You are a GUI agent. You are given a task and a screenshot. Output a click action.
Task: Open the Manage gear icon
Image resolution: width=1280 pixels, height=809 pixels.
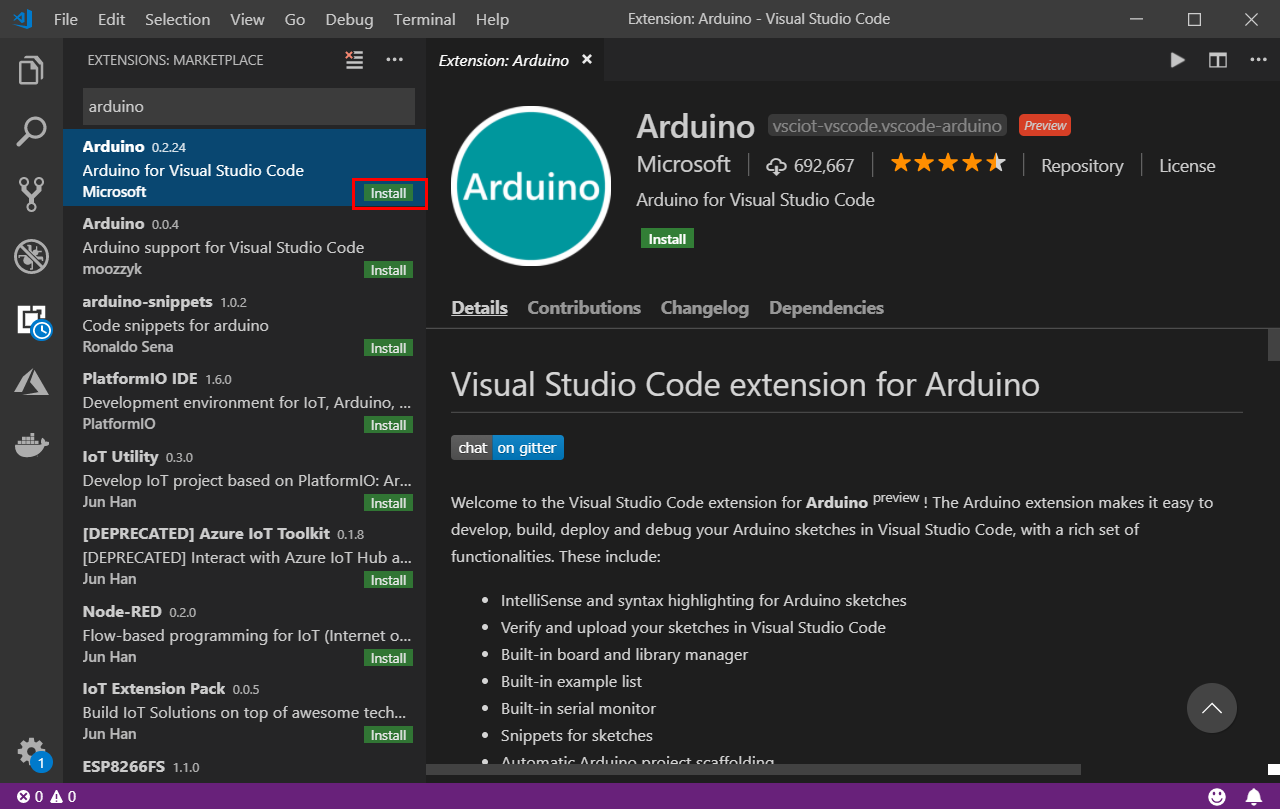[x=31, y=752]
